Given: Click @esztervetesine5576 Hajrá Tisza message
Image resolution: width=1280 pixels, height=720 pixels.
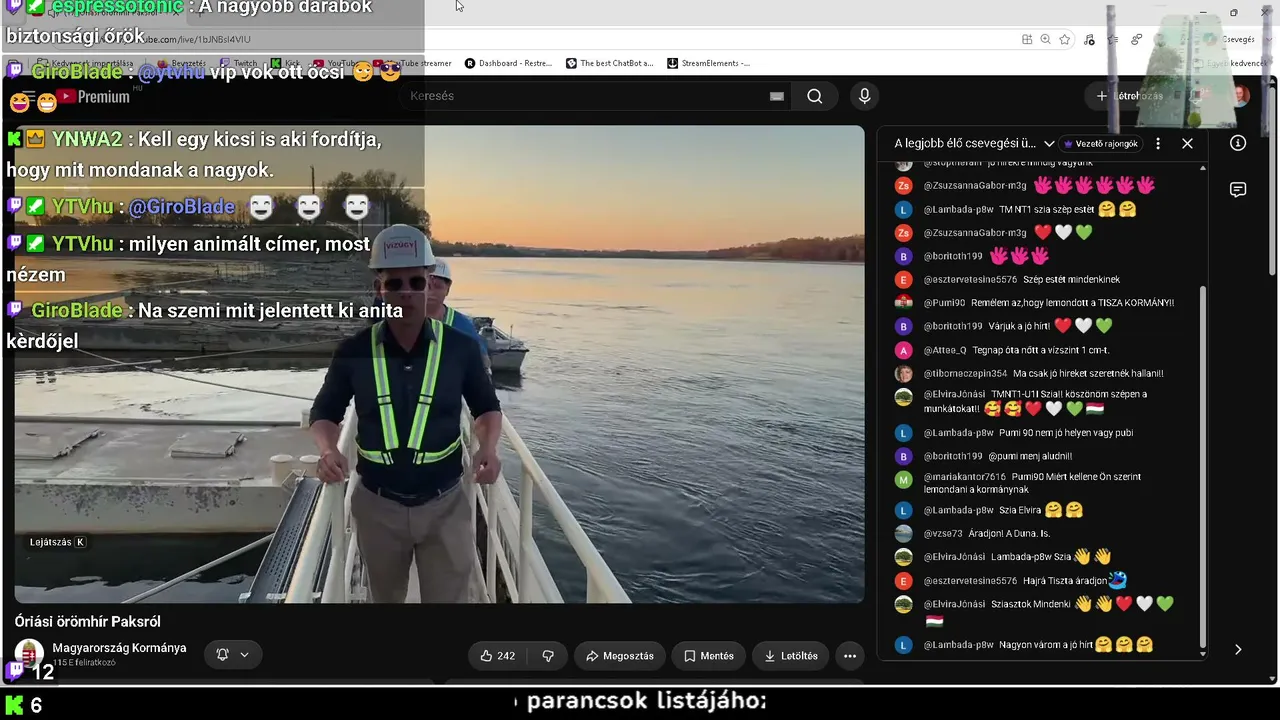Looking at the screenshot, I should click(x=1025, y=580).
